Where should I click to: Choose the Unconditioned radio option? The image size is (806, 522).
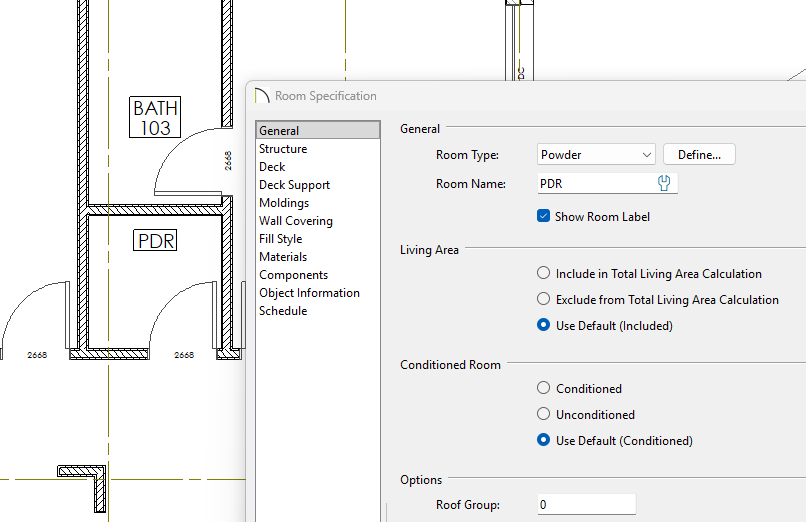(x=544, y=414)
